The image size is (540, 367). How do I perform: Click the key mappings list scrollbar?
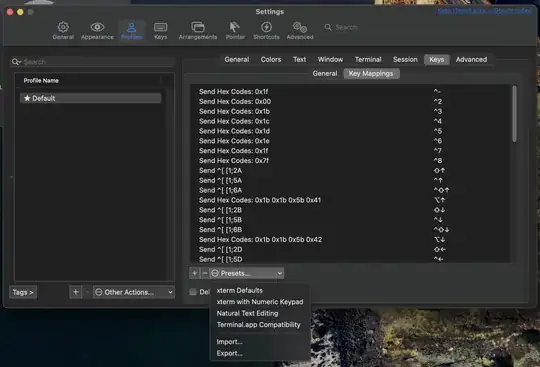coord(515,114)
